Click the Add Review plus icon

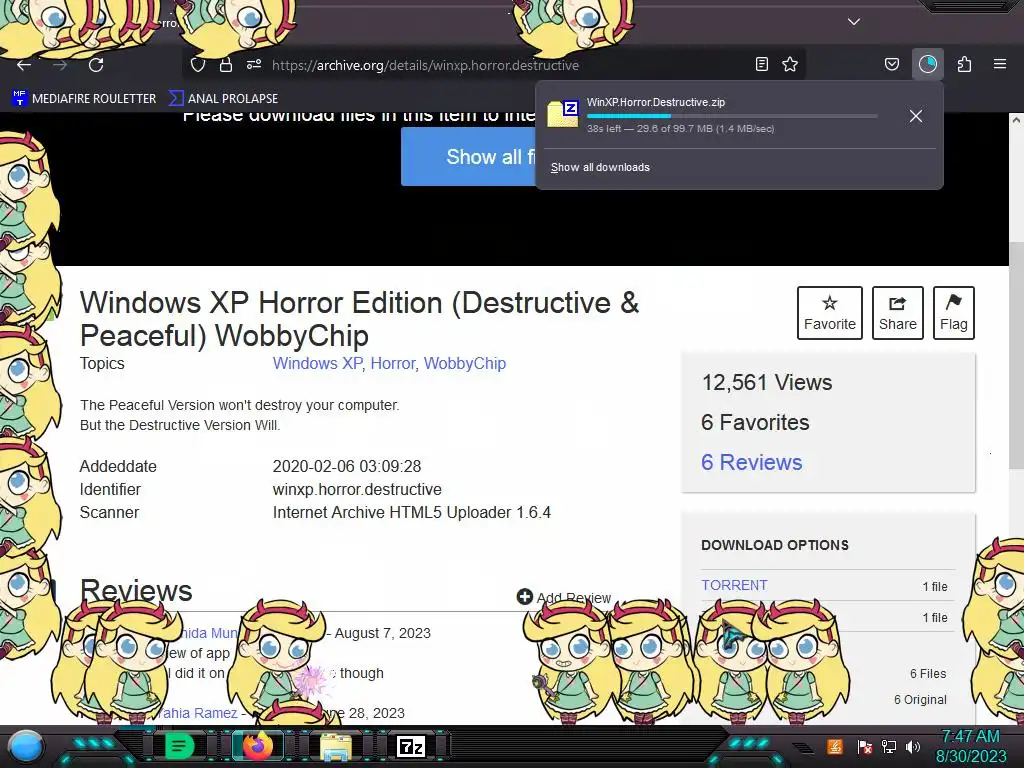[x=524, y=596]
